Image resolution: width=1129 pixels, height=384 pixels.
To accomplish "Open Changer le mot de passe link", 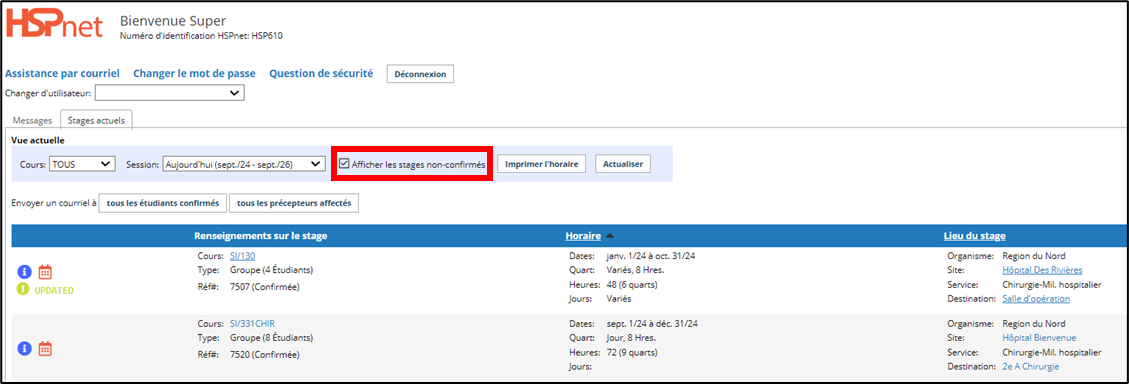I will point(194,73).
